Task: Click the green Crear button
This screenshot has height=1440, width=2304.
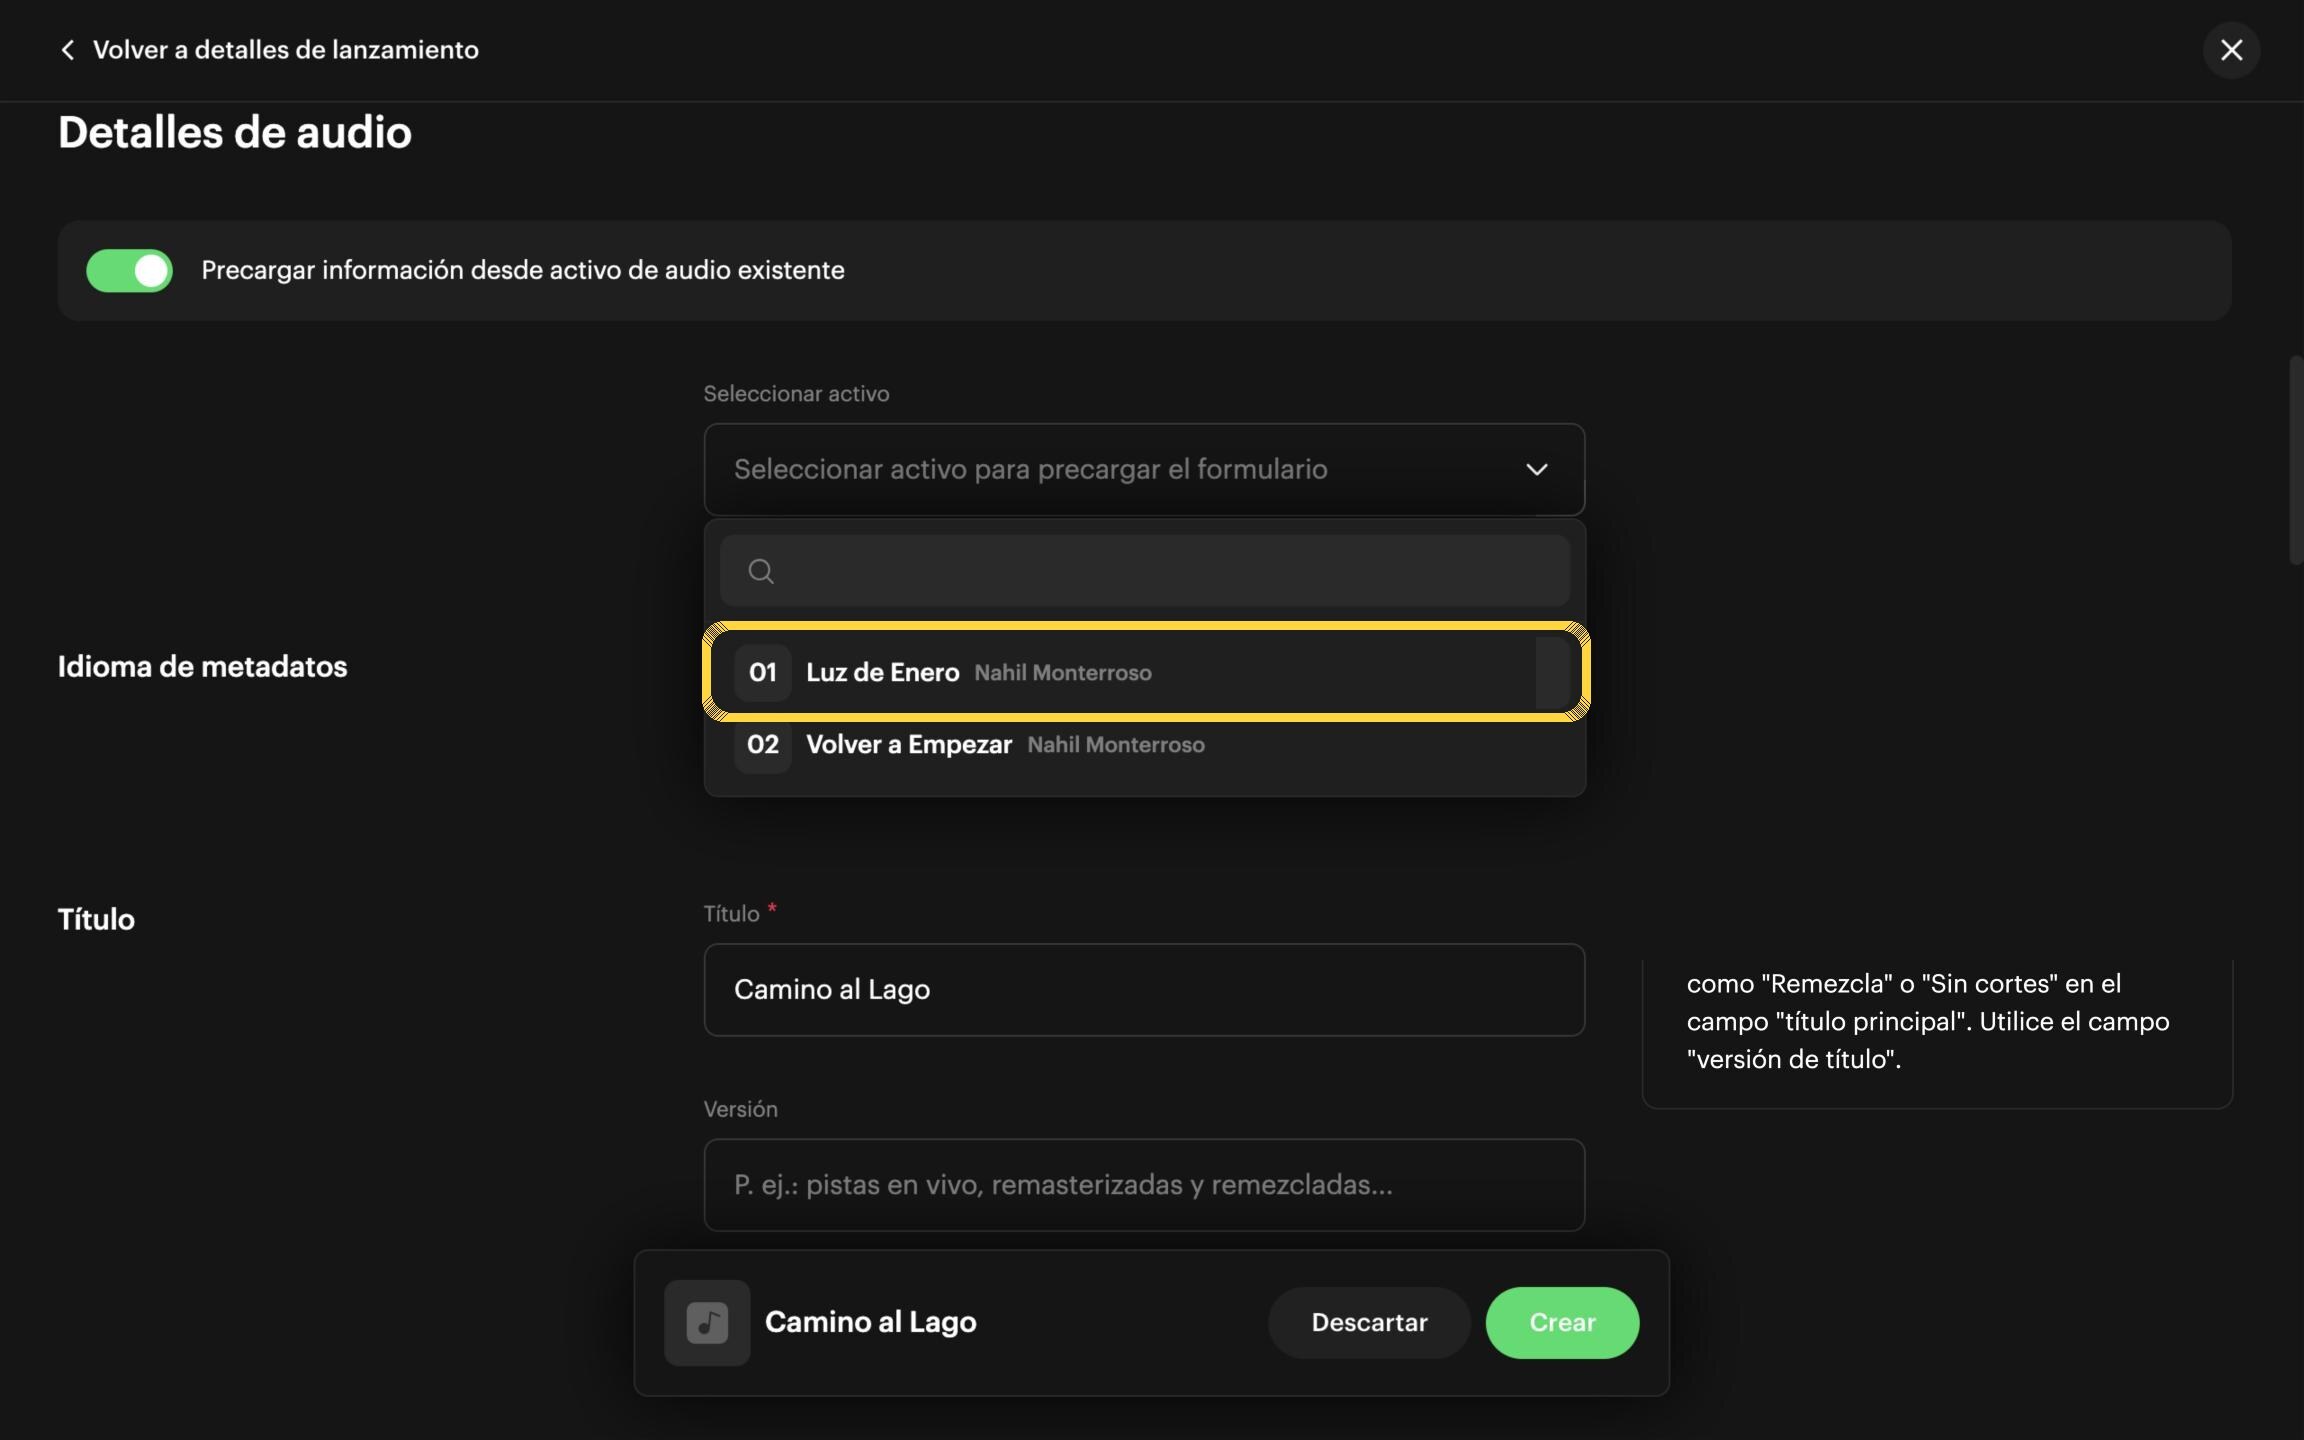Action: (x=1562, y=1322)
